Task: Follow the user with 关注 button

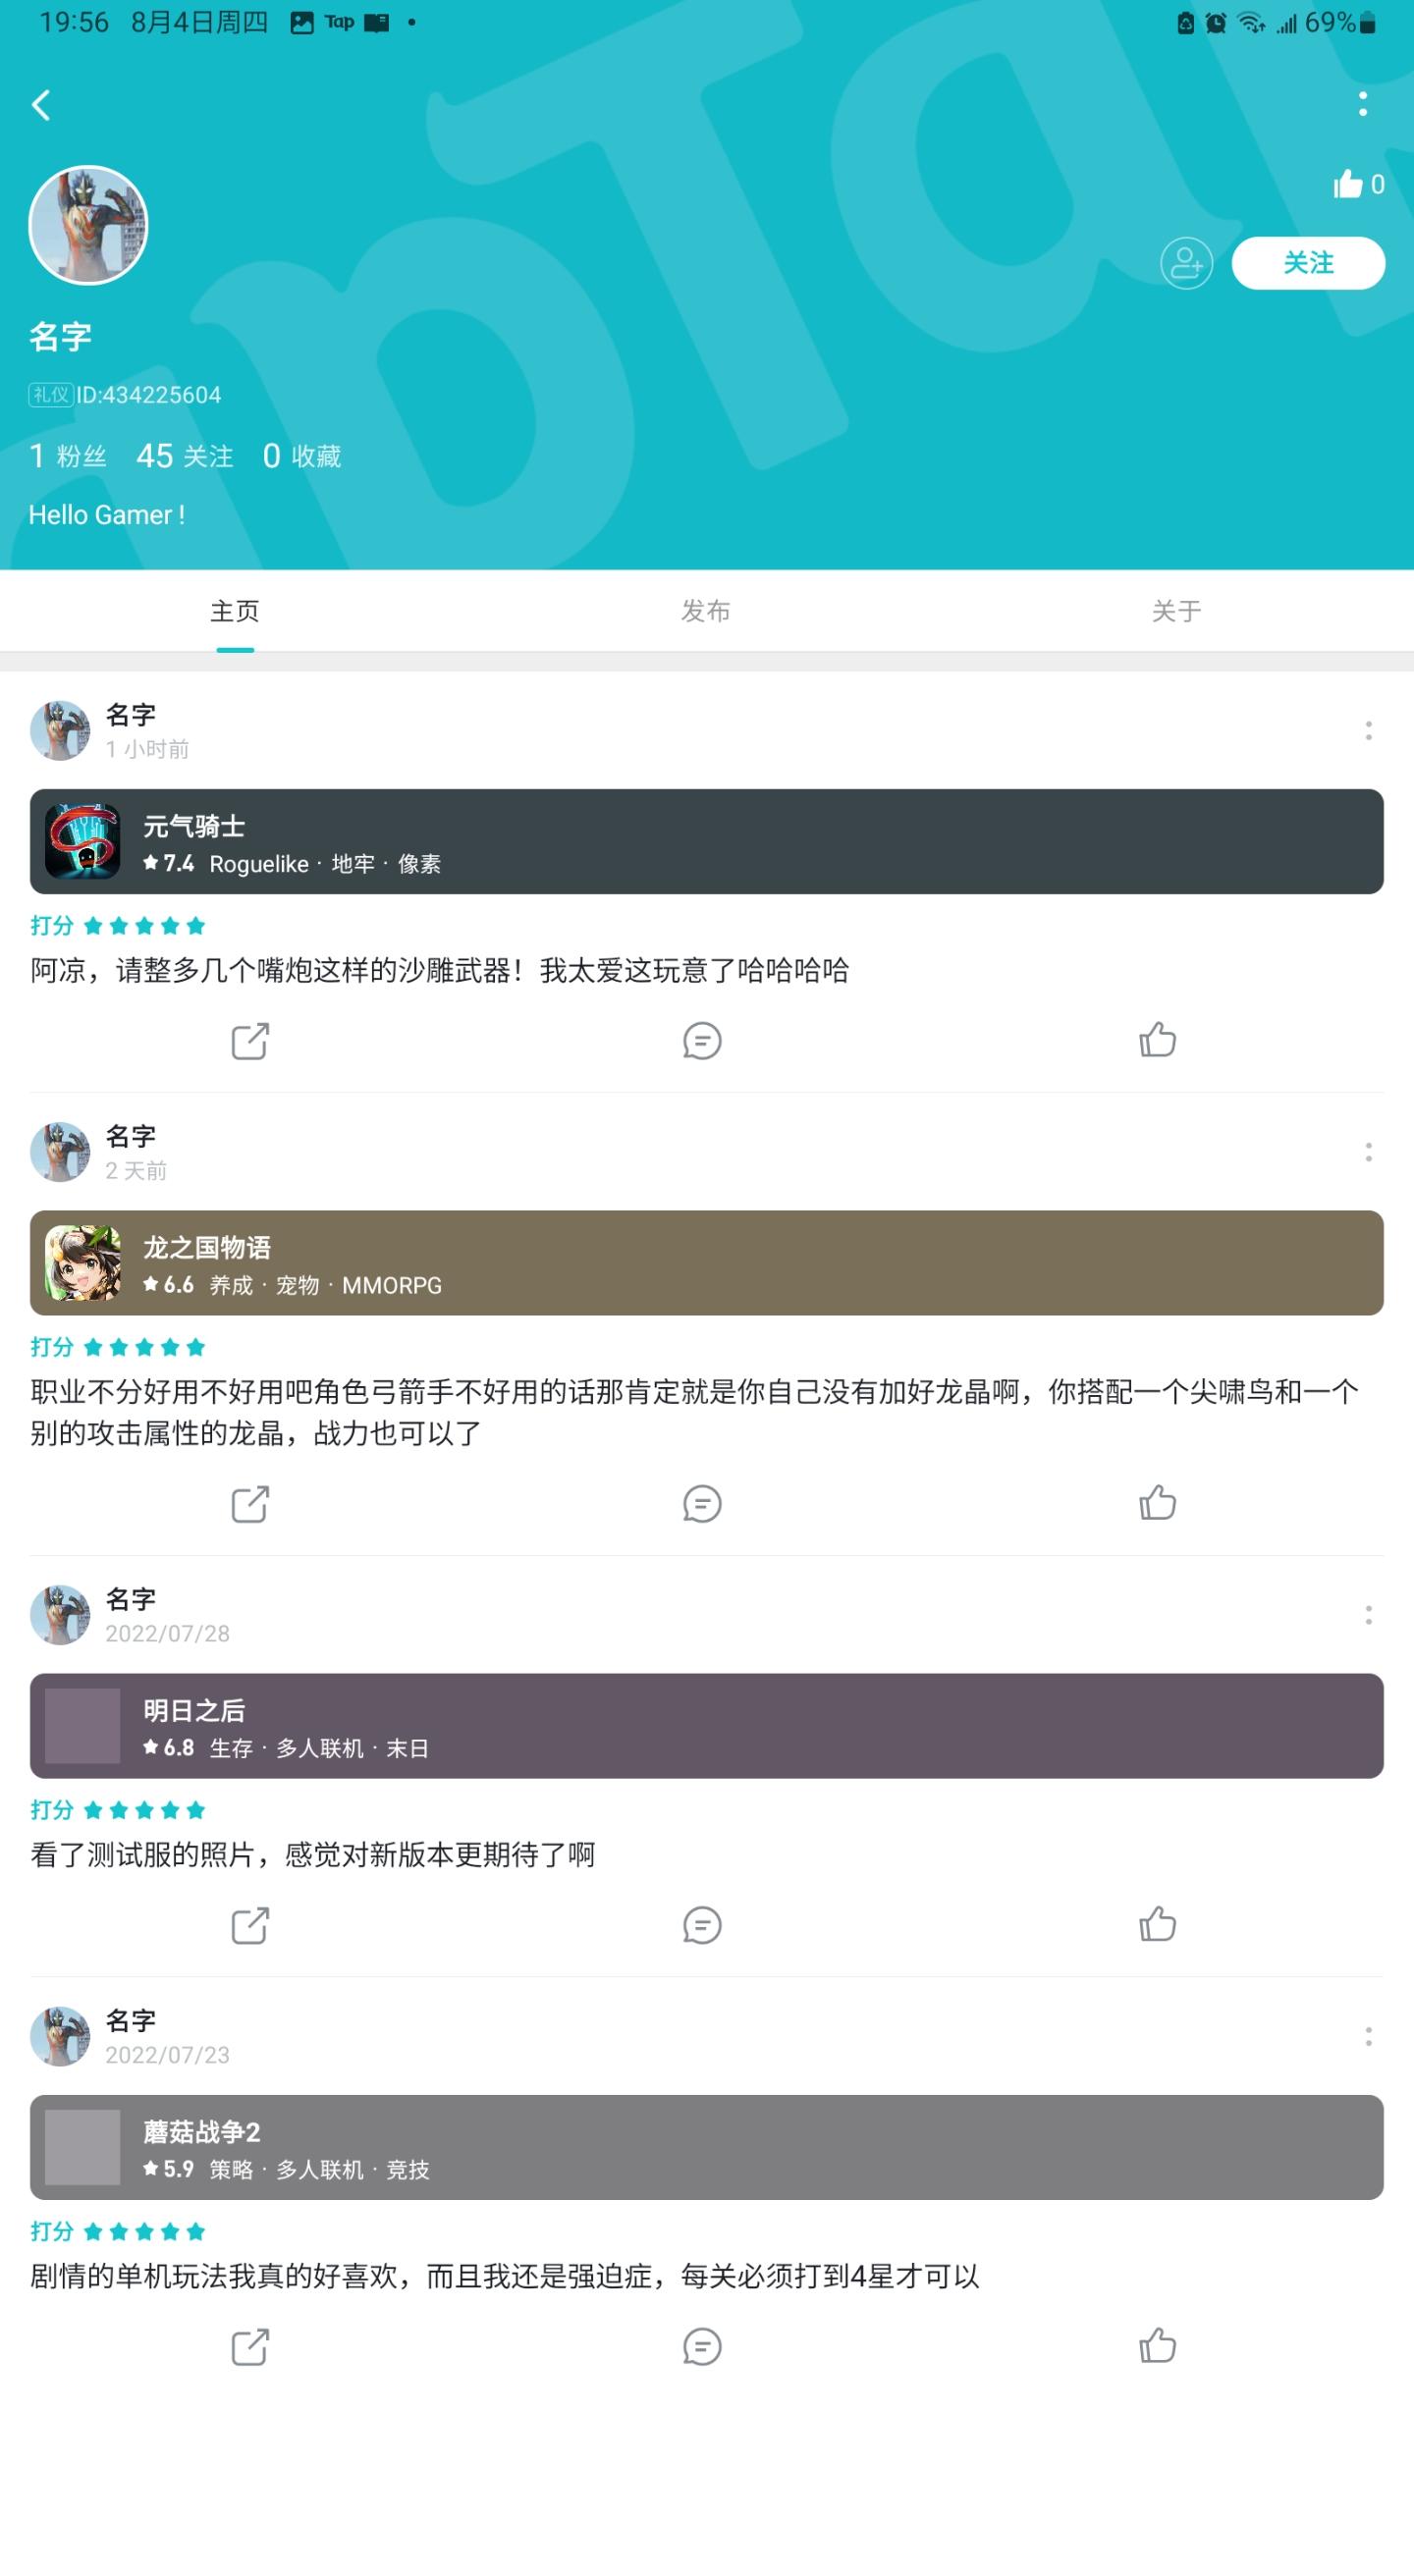Action: 1308,263
